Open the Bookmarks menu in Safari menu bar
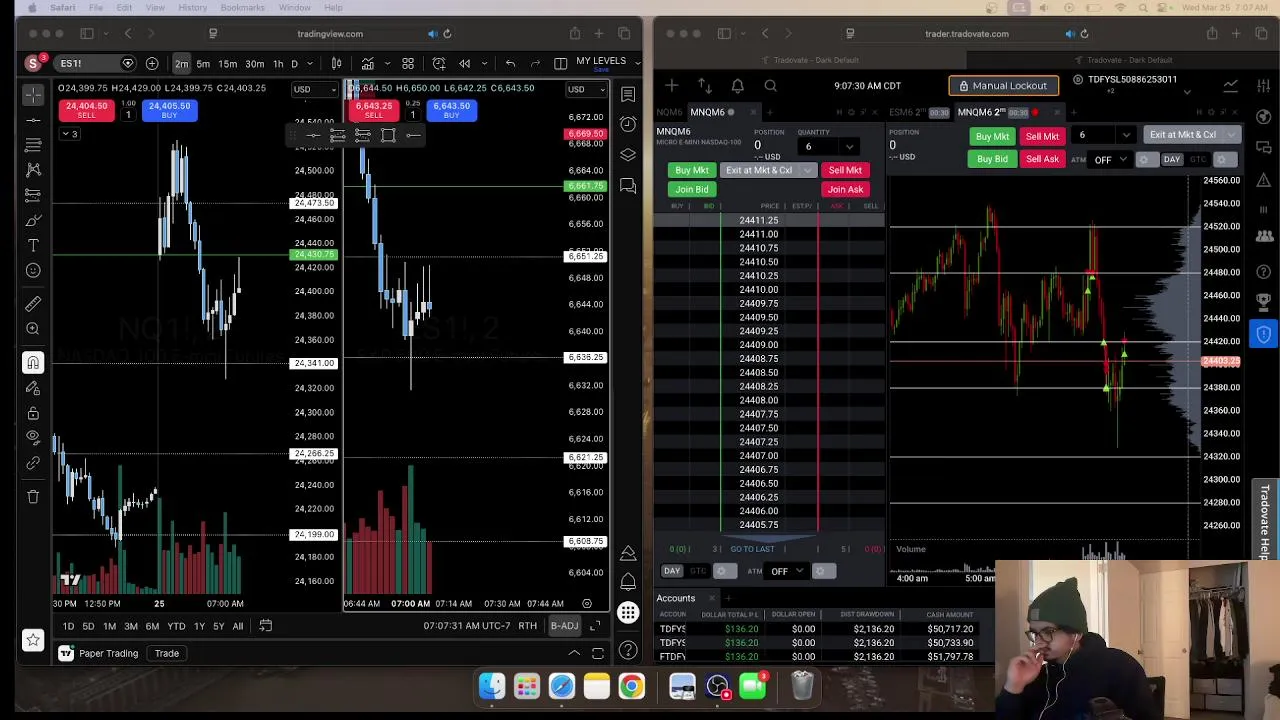 click(242, 7)
